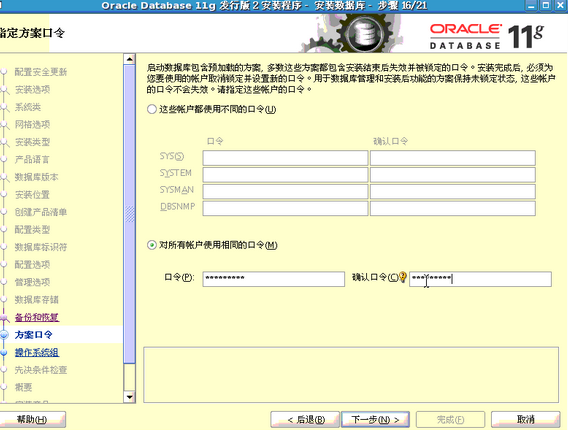
Task: Select the same password for all accounts radio
Action: point(151,245)
